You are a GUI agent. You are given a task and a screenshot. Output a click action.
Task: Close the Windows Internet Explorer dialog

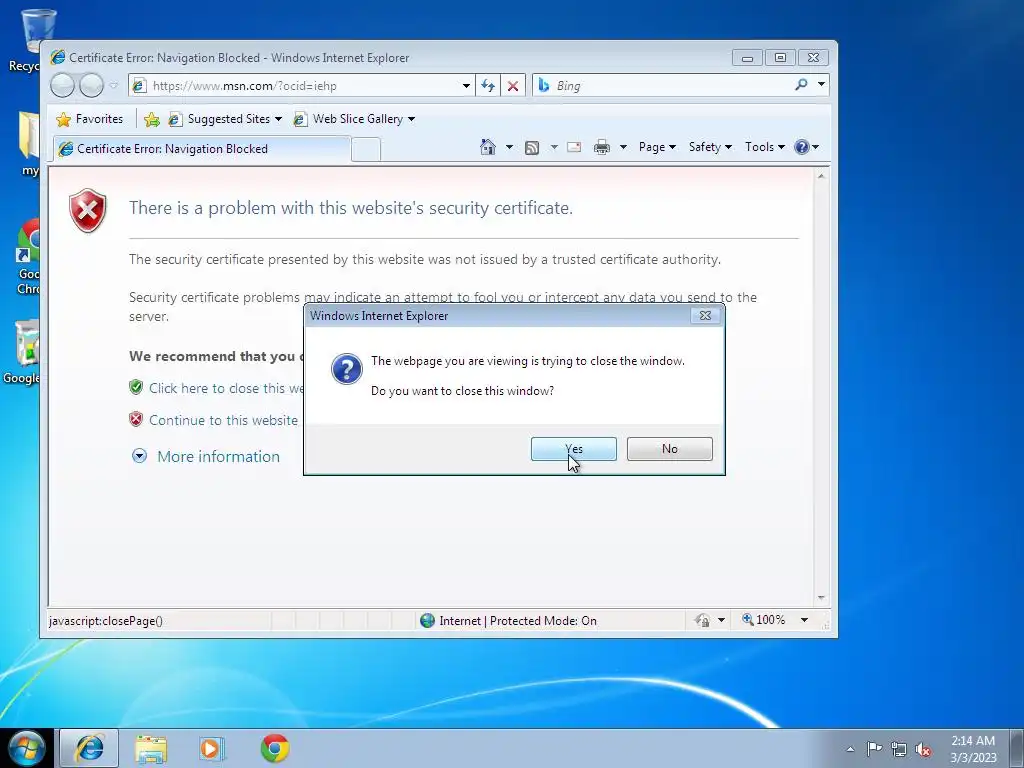705,315
